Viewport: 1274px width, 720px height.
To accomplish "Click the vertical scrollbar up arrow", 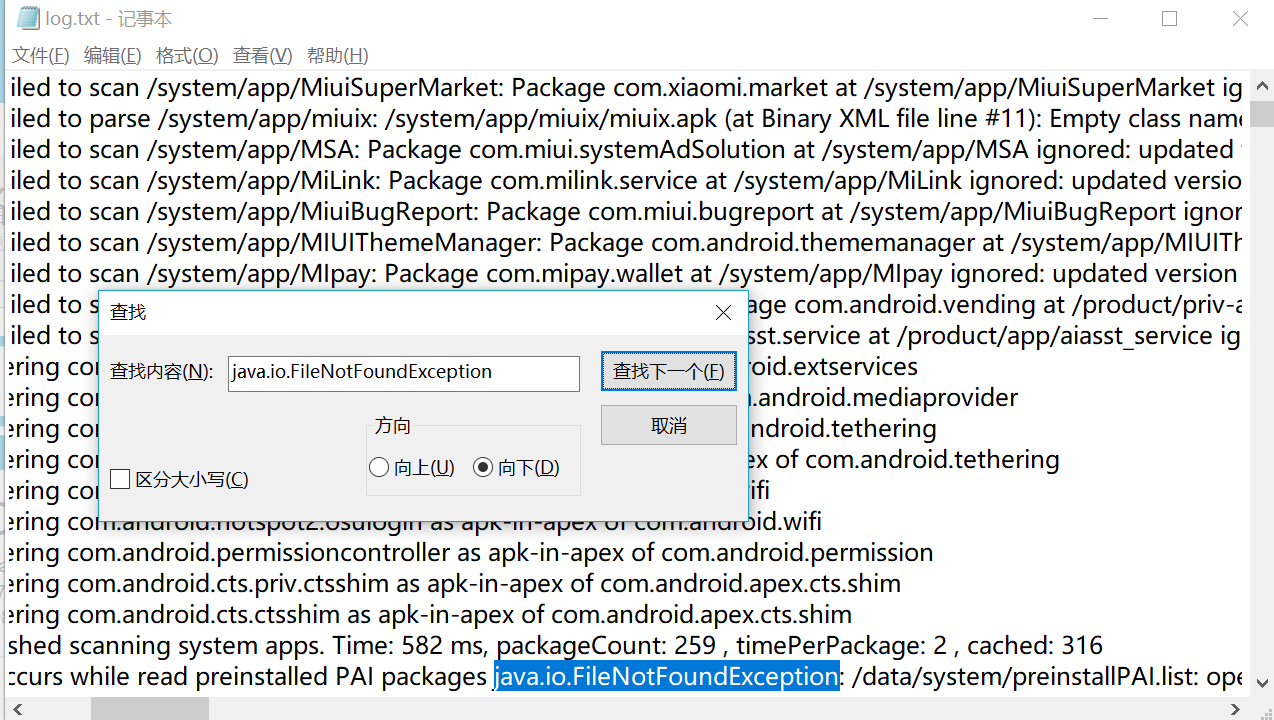I will click(x=1263, y=84).
